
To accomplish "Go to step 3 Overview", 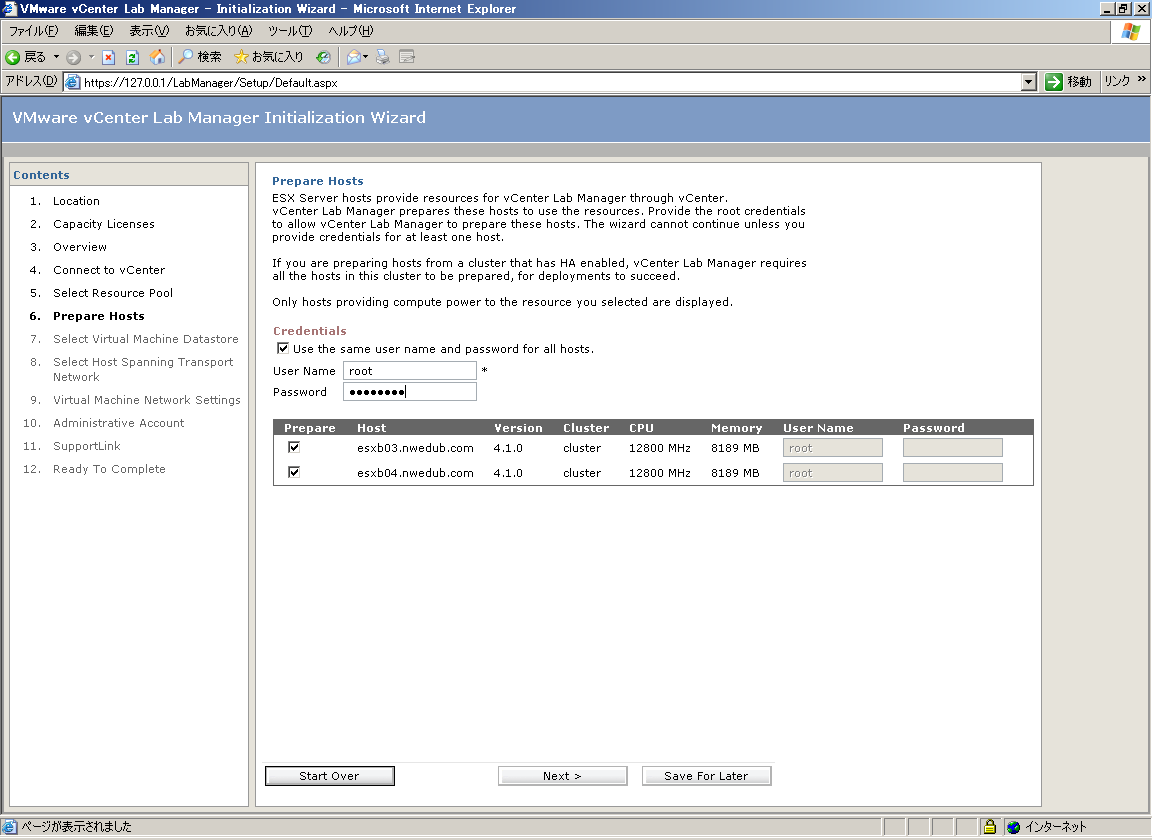I will point(80,247).
